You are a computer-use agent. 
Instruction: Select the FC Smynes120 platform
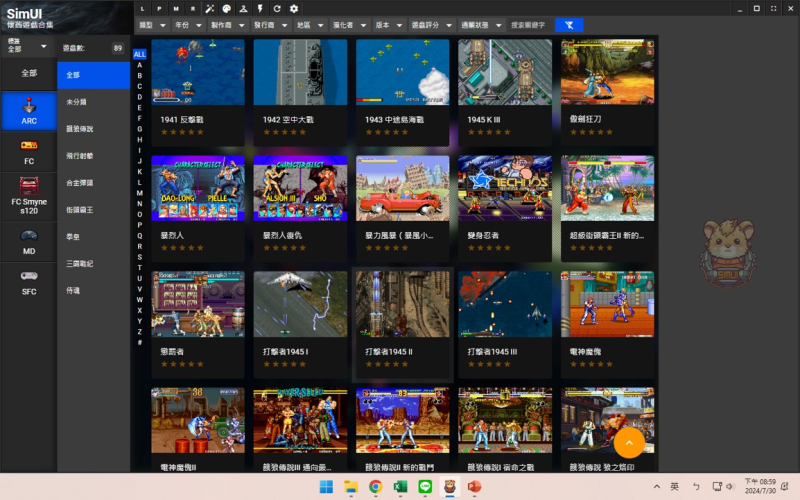point(29,196)
